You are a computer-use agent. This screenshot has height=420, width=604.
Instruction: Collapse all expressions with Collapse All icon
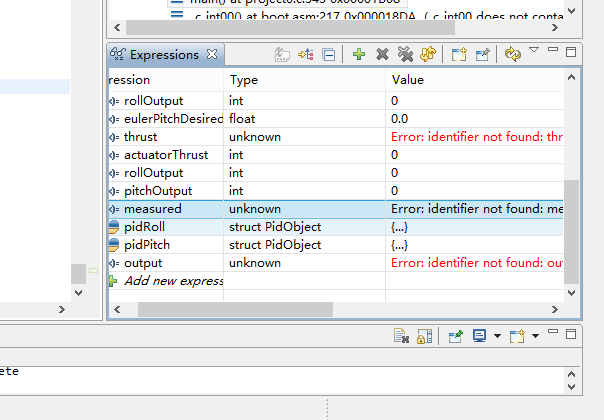(x=329, y=55)
